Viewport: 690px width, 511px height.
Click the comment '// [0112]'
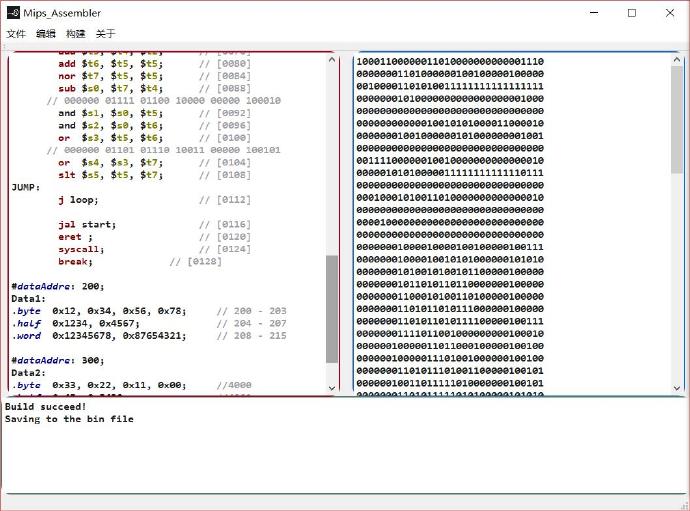pyautogui.click(x=225, y=200)
